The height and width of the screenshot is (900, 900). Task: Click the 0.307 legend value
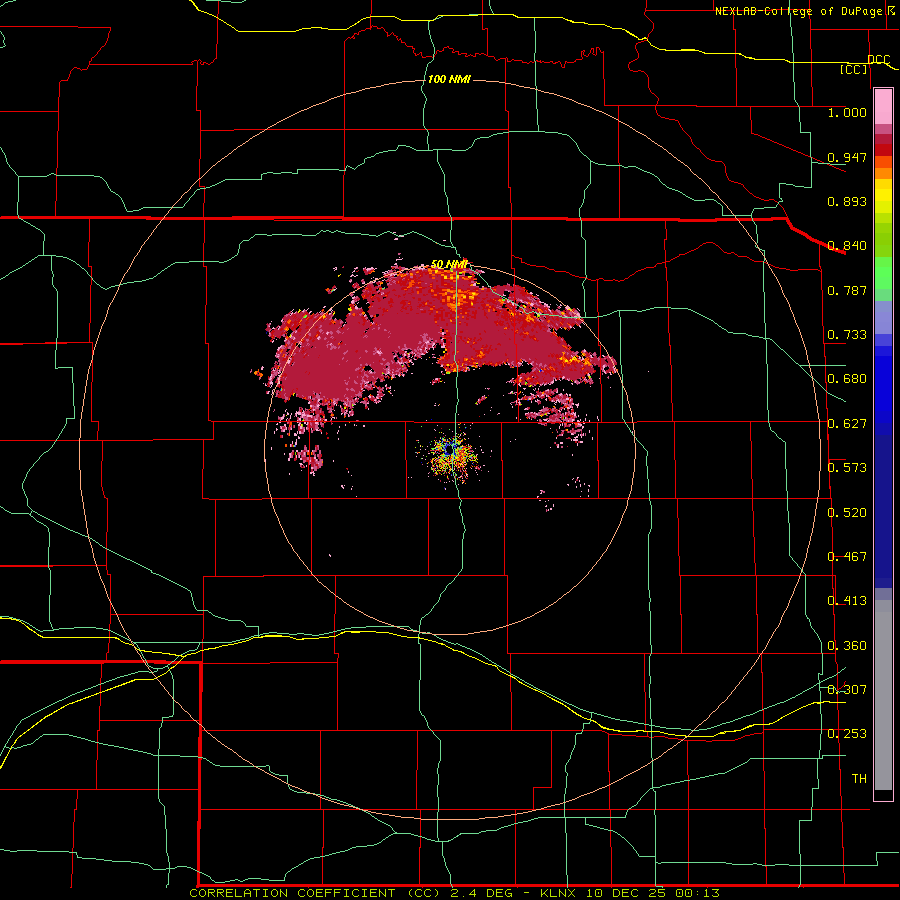tap(847, 690)
